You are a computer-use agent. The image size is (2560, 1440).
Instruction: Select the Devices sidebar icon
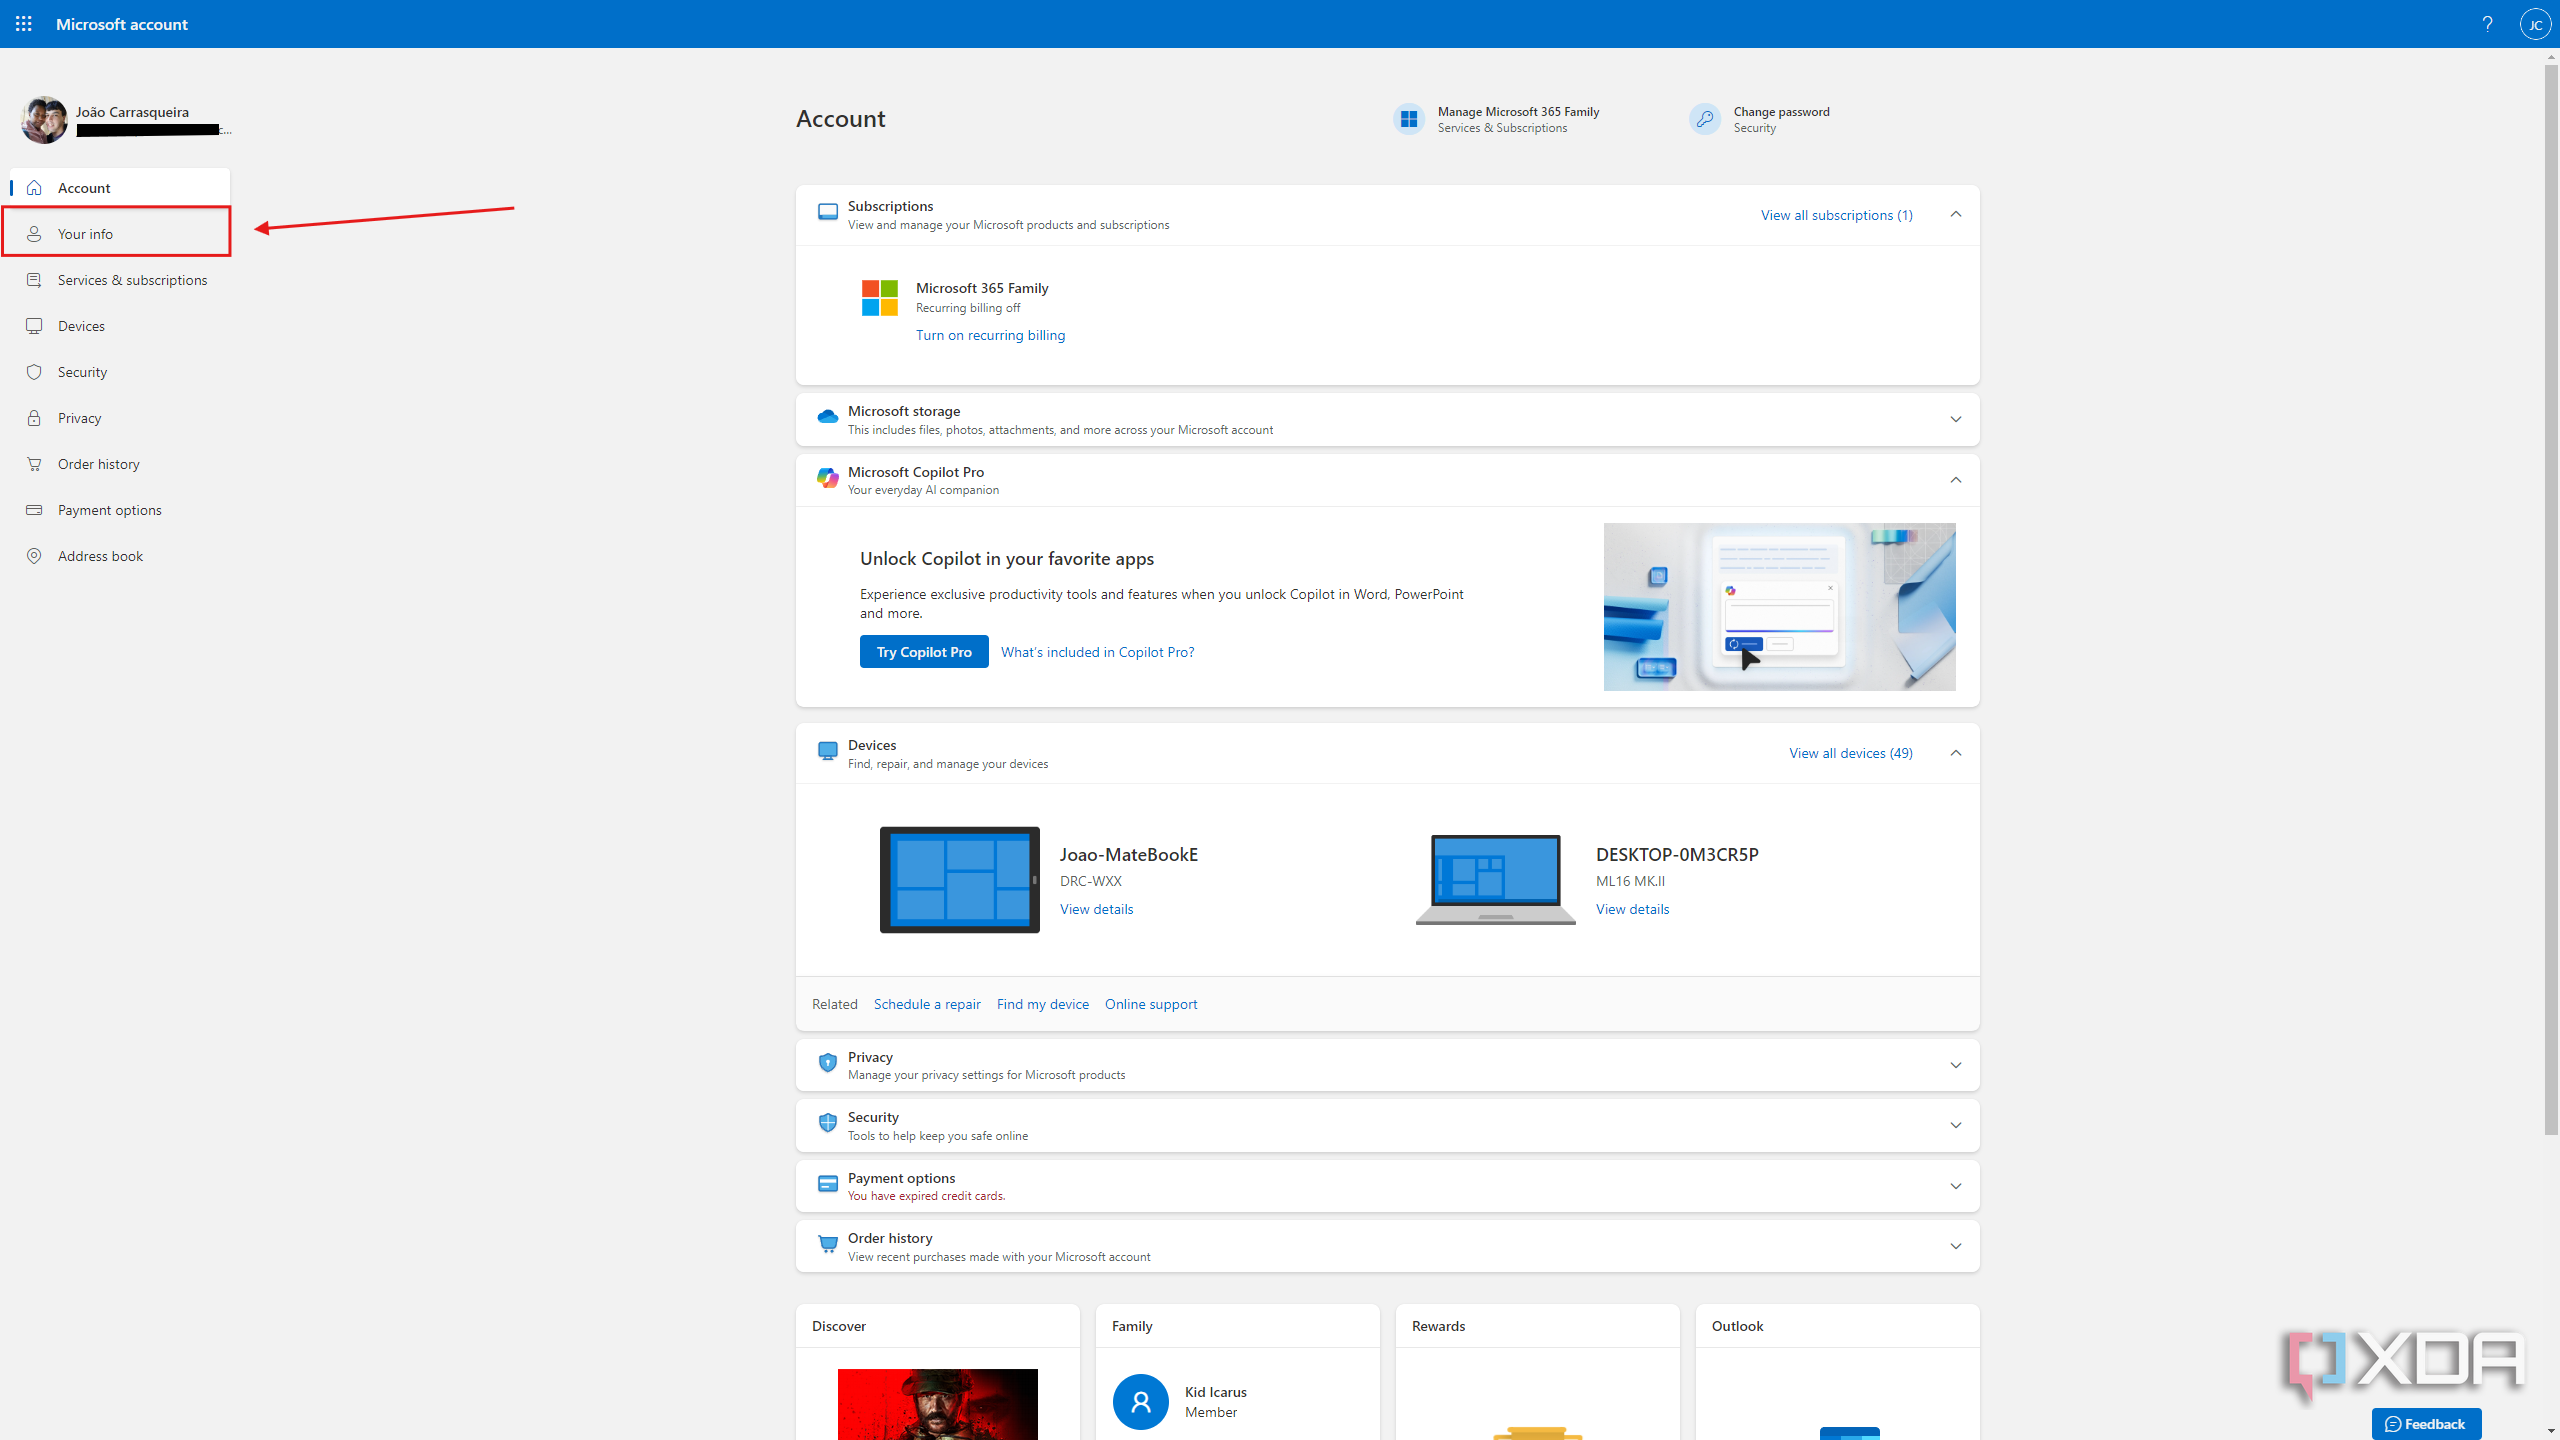pyautogui.click(x=34, y=325)
